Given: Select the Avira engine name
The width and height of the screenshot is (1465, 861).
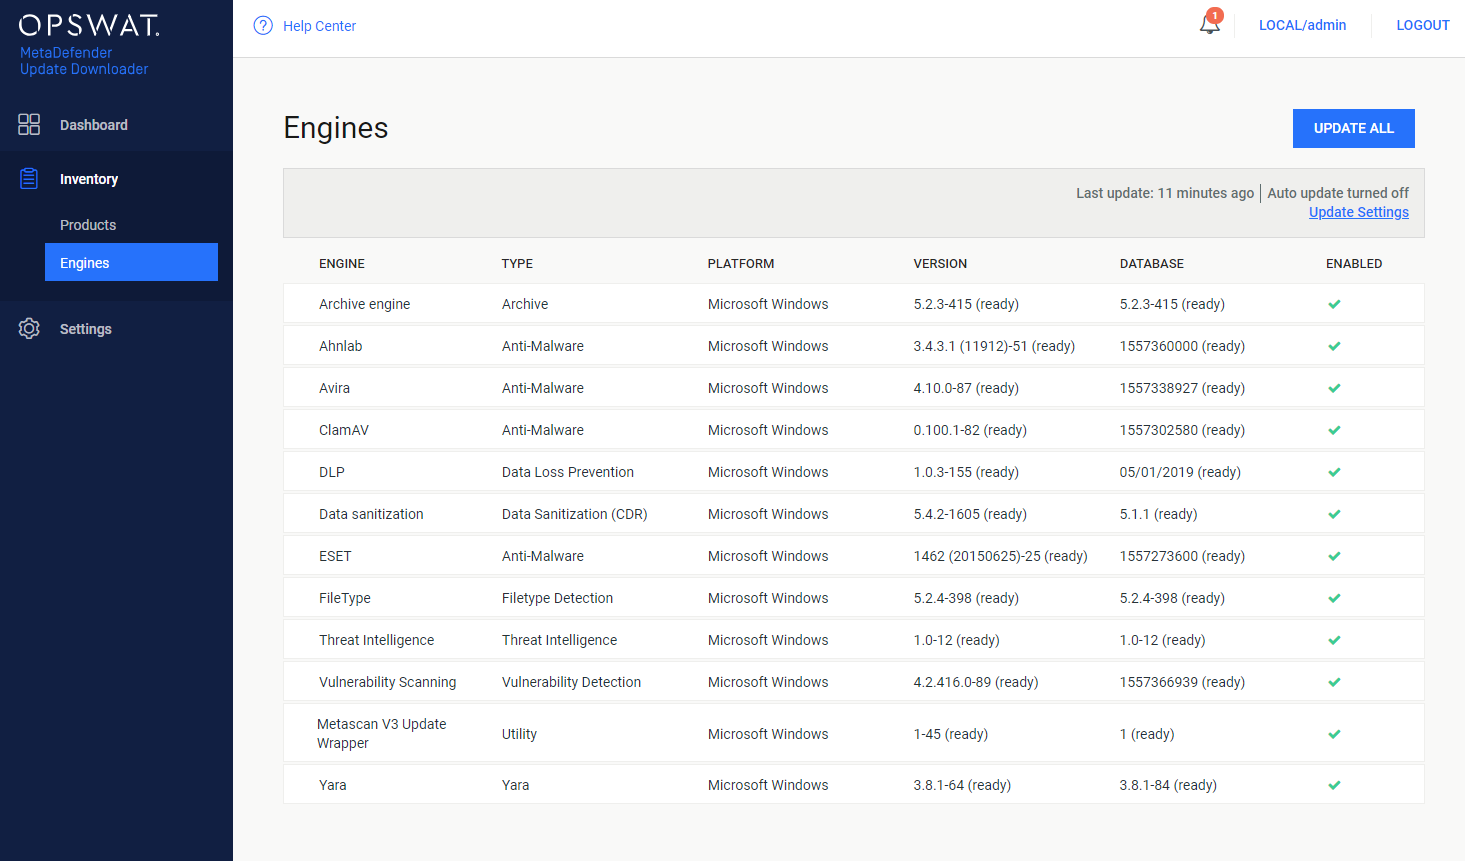Looking at the screenshot, I should pyautogui.click(x=334, y=388).
